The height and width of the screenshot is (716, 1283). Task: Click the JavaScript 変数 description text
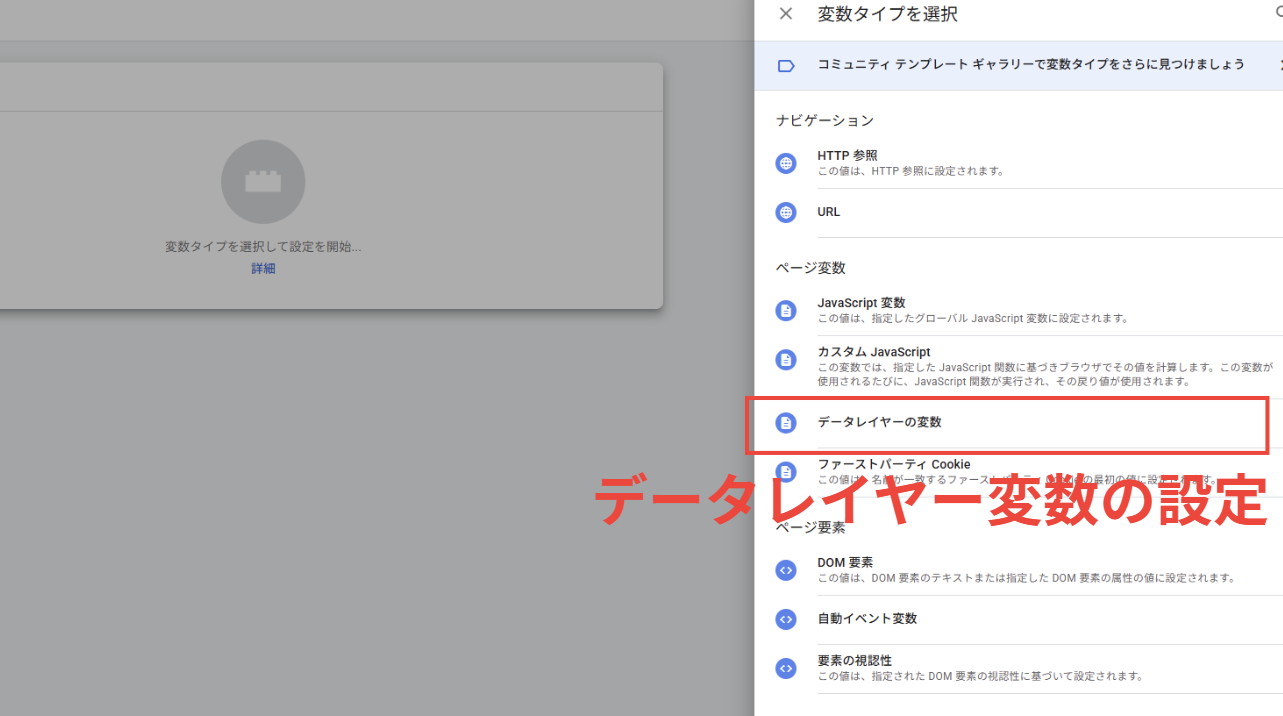click(973, 319)
